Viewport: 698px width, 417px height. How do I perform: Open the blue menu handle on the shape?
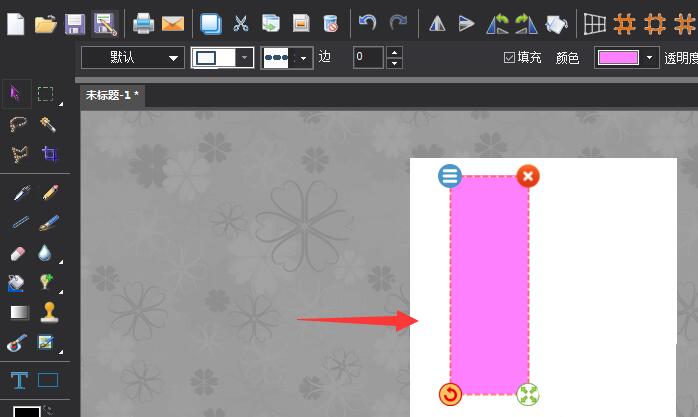[450, 176]
